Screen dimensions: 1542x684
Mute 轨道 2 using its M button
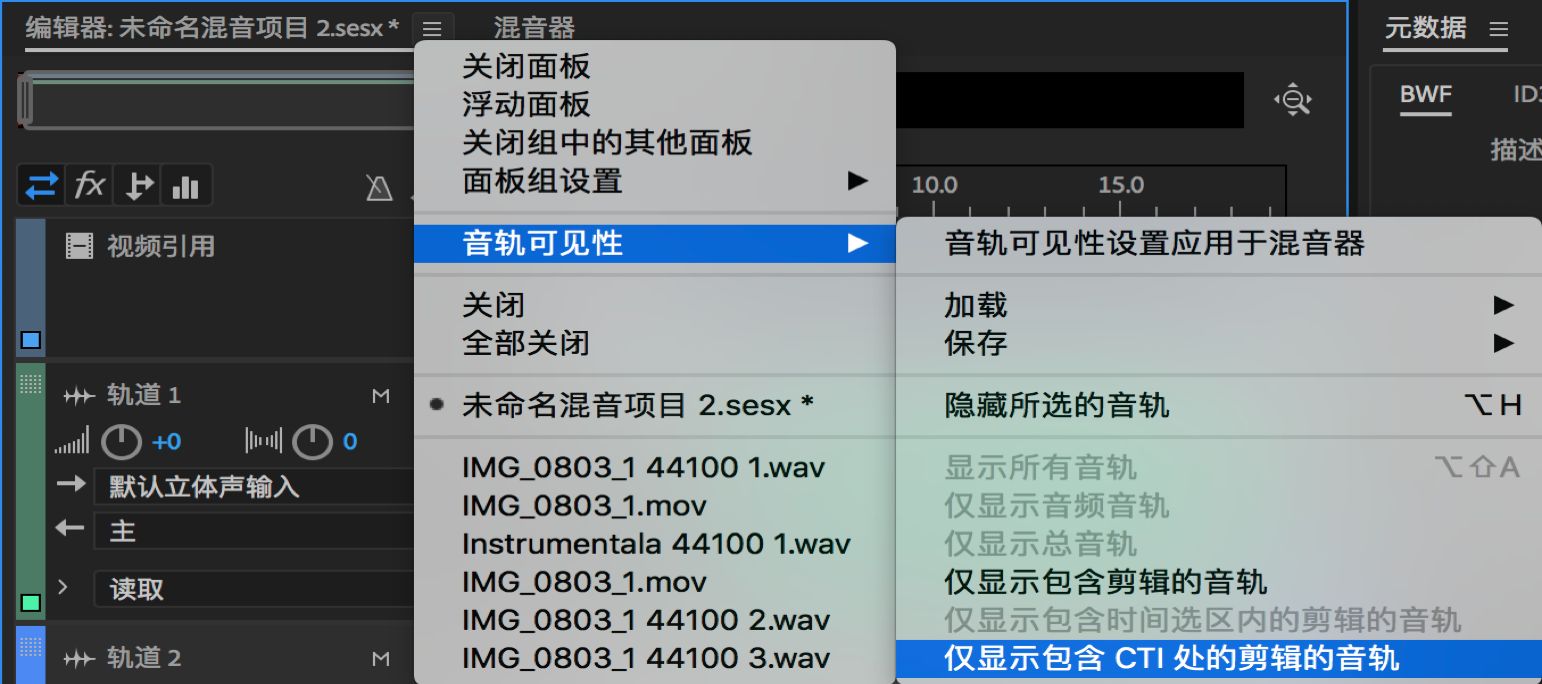[x=380, y=658]
